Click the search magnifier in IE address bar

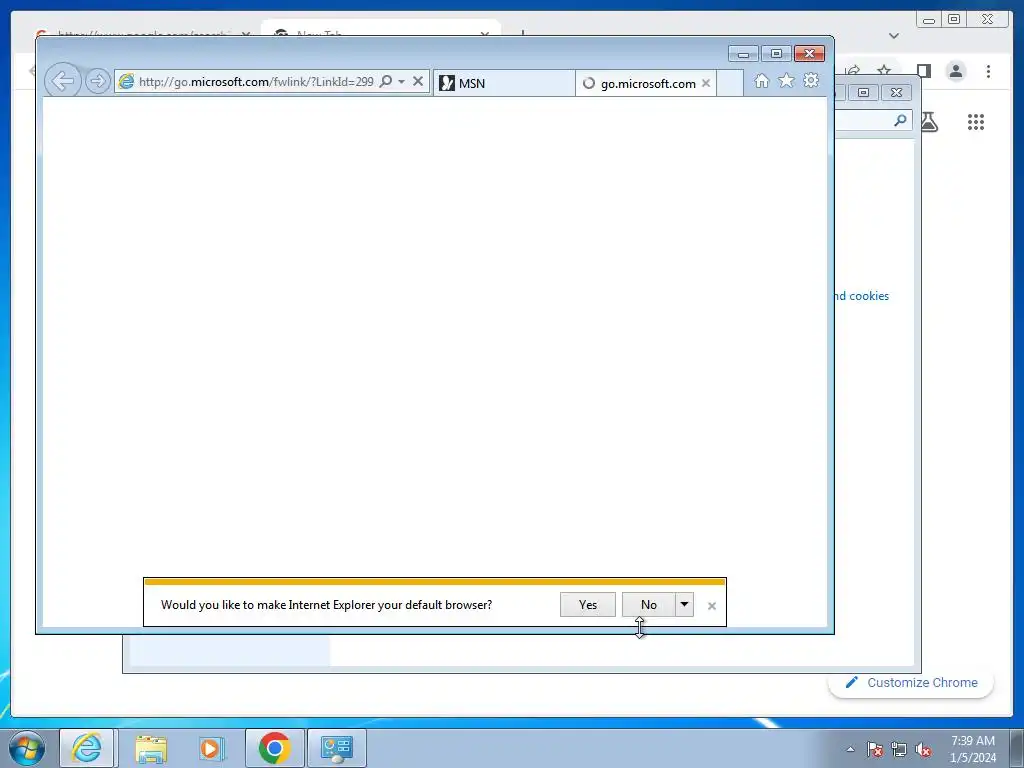tap(386, 82)
